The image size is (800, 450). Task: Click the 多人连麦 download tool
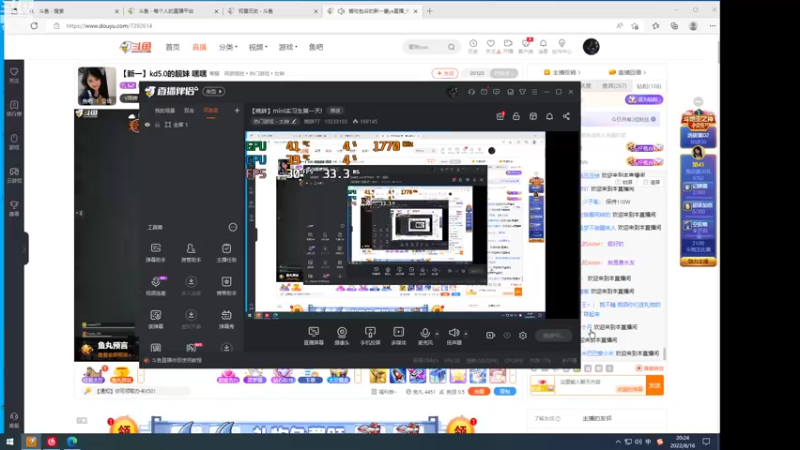(191, 286)
